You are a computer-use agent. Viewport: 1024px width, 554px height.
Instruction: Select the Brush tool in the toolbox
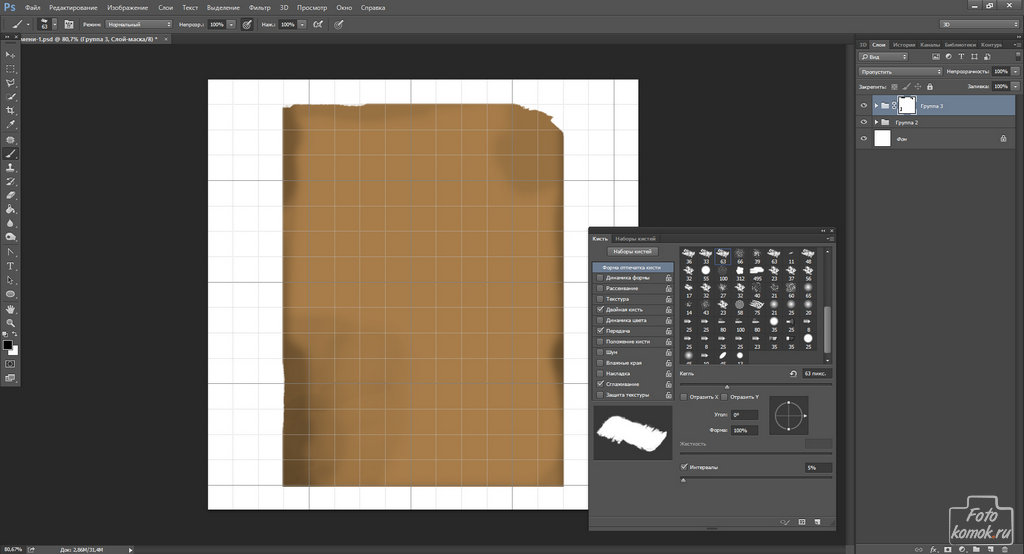tap(10, 154)
